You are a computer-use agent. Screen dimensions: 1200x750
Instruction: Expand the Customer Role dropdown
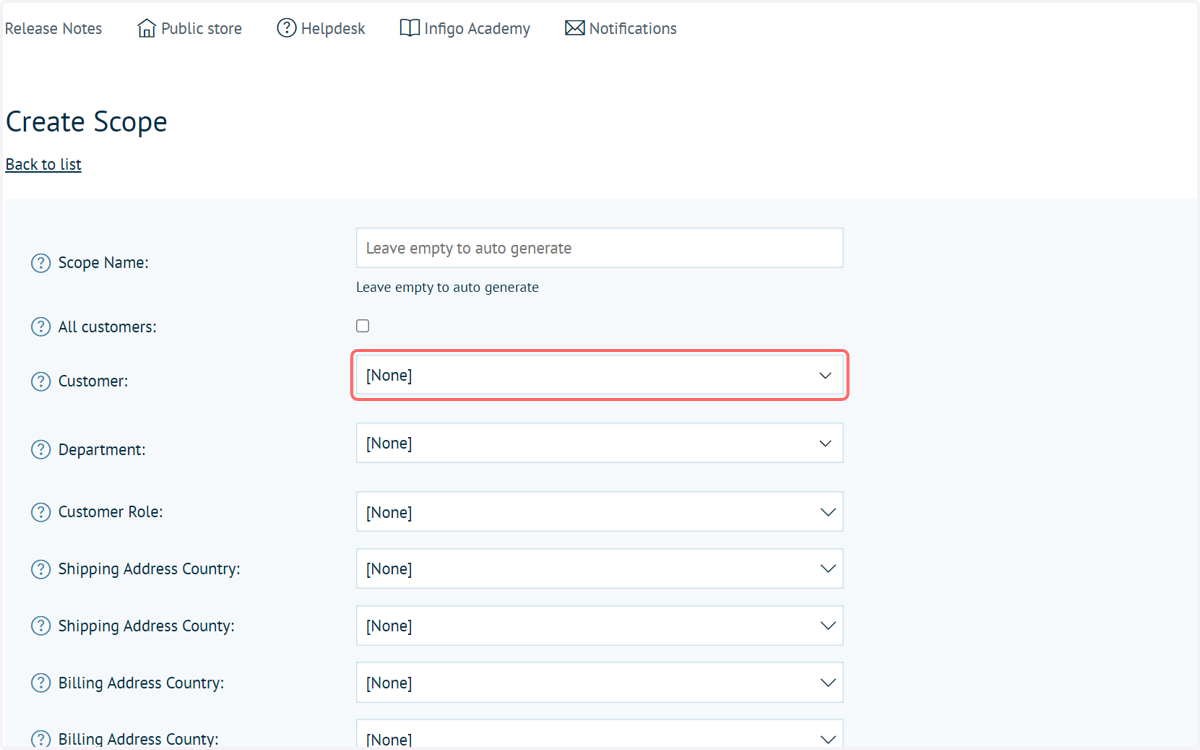600,512
